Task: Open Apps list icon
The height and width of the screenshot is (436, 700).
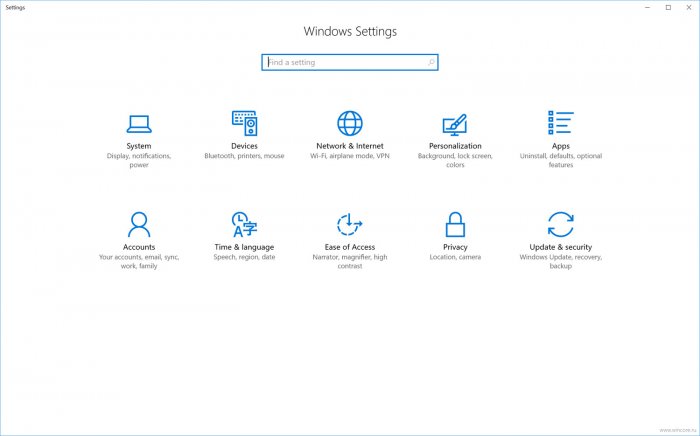Action: click(561, 122)
